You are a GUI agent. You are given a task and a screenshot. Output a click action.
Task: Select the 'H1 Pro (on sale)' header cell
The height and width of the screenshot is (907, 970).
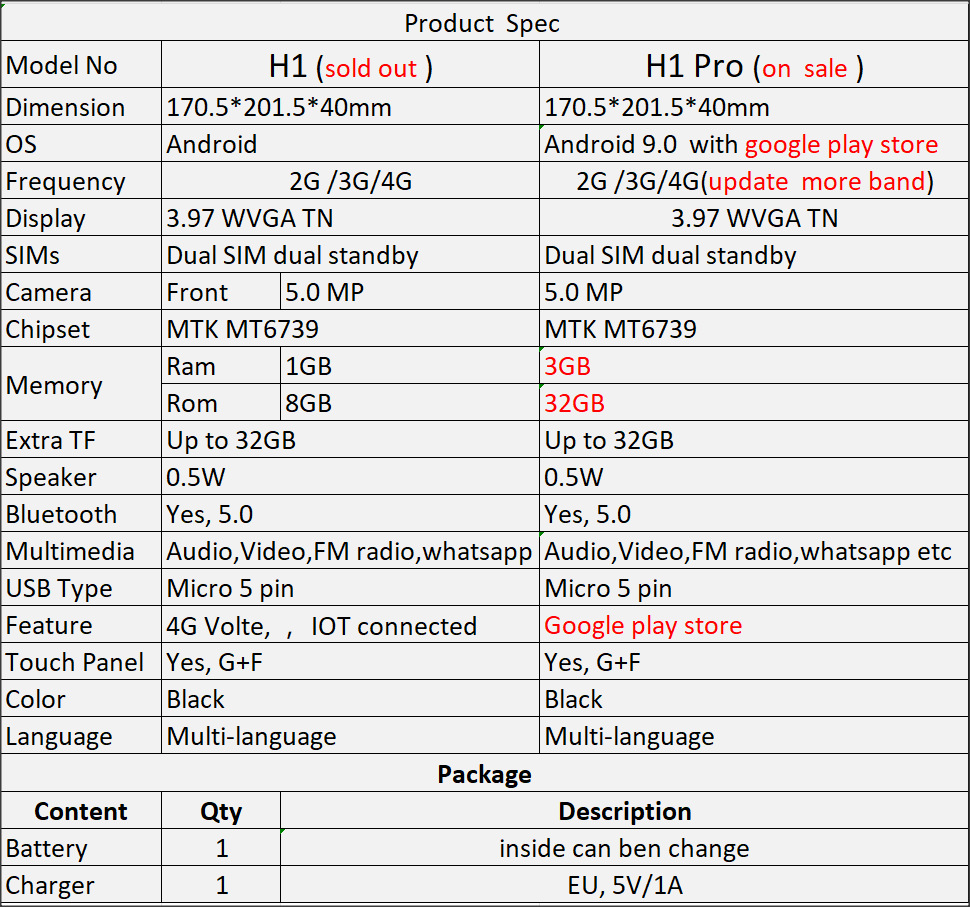[x=754, y=64]
